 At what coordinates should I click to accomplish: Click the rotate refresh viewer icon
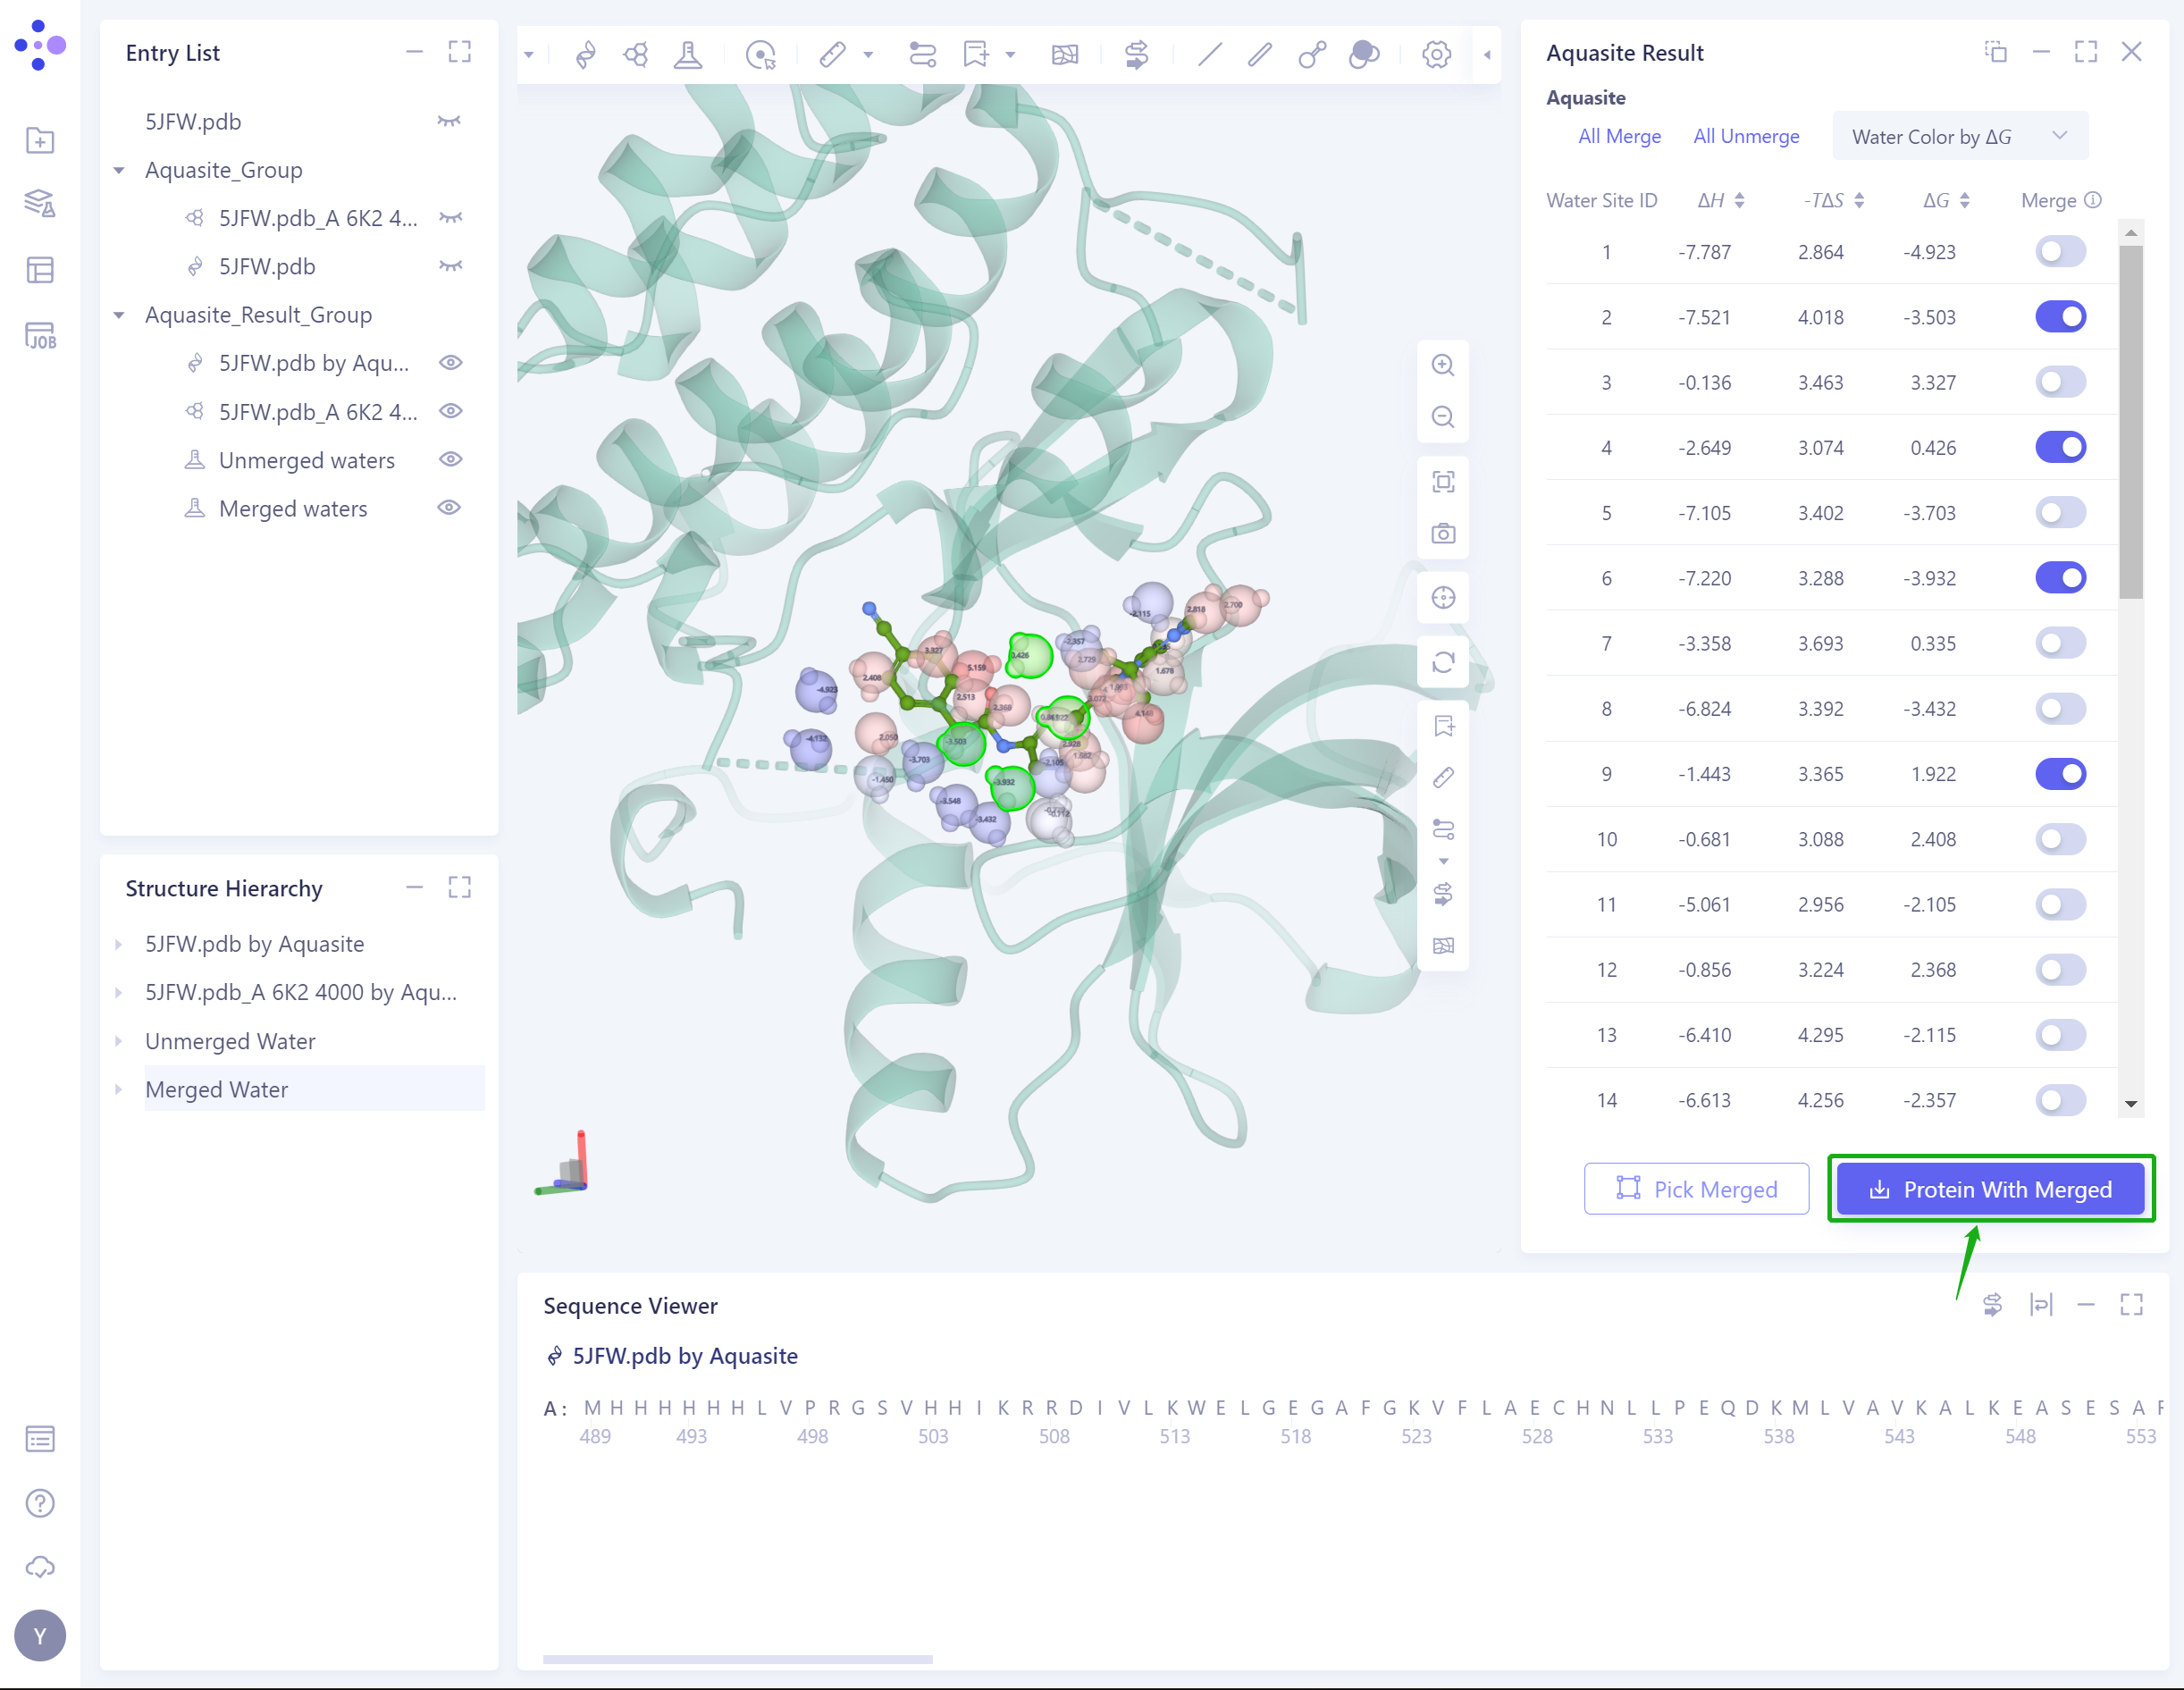click(1442, 662)
